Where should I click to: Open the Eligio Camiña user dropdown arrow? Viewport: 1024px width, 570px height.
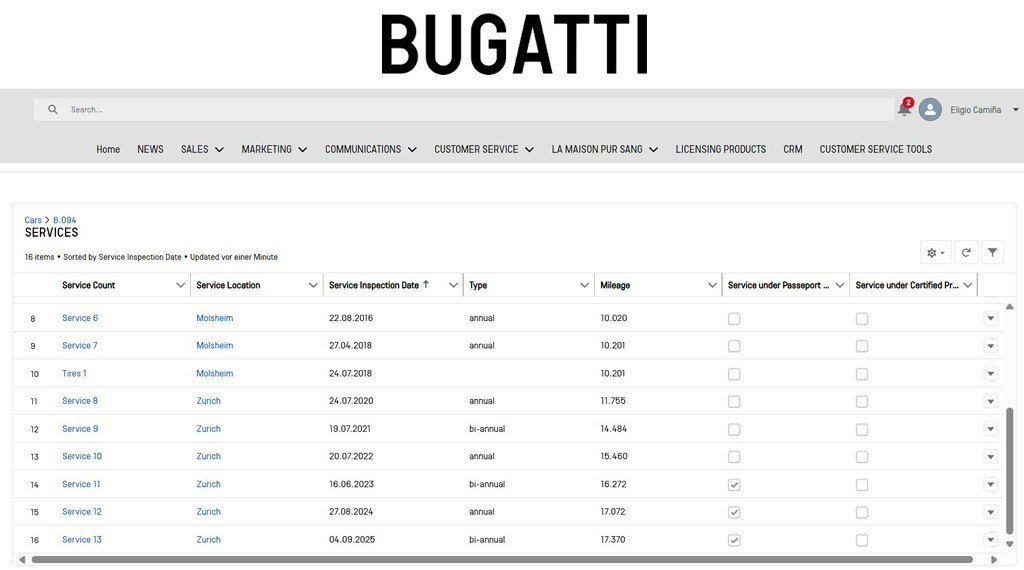(1016, 110)
